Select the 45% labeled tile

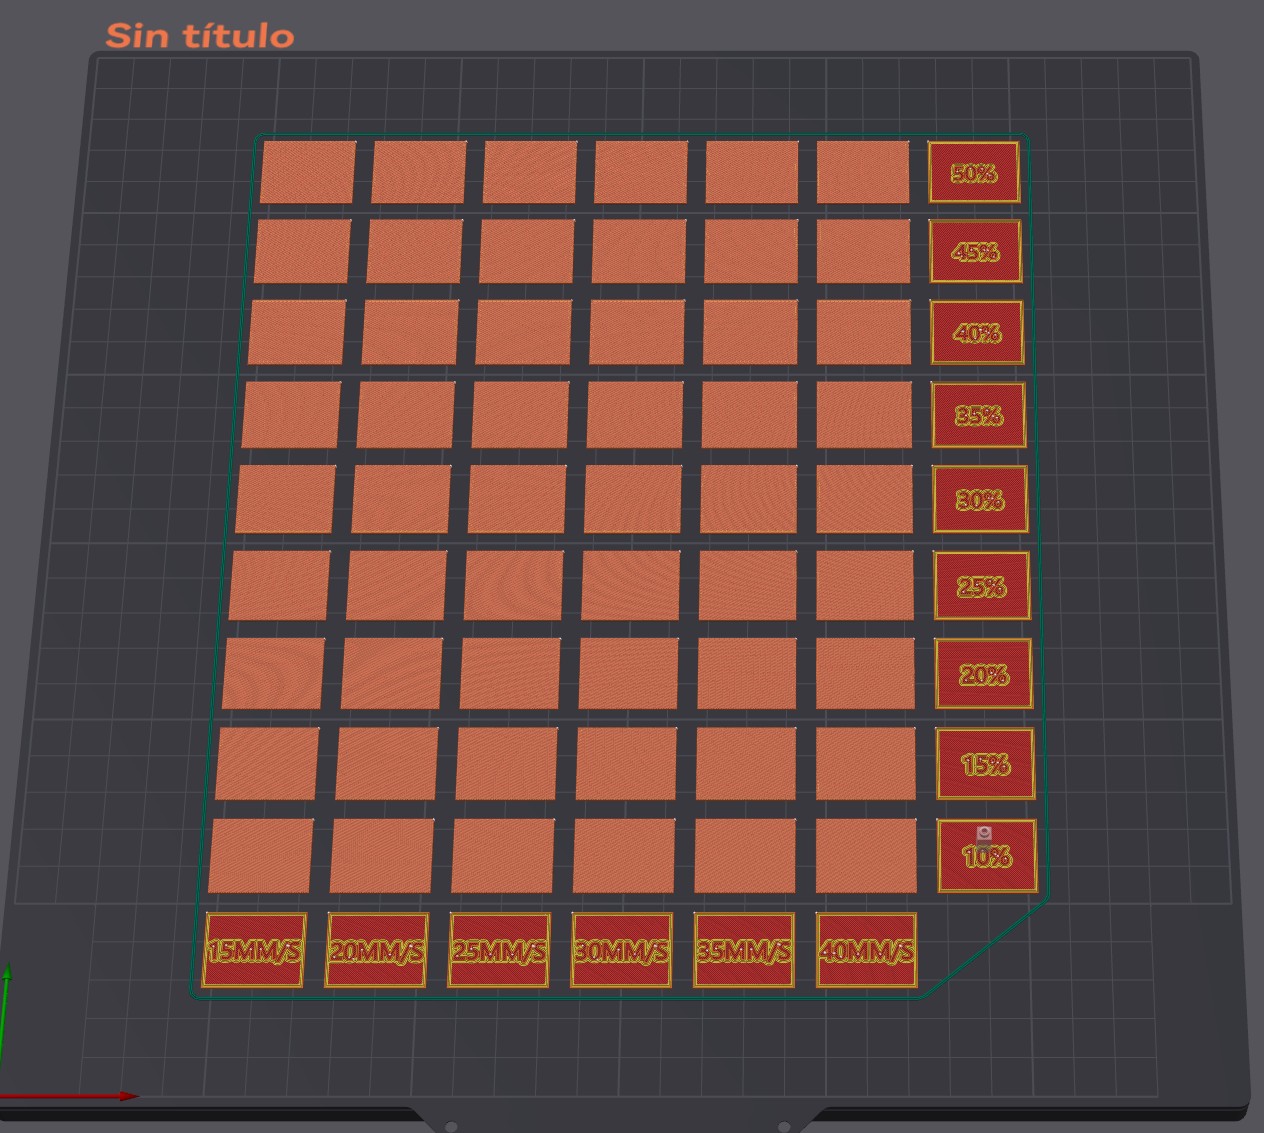(975, 251)
